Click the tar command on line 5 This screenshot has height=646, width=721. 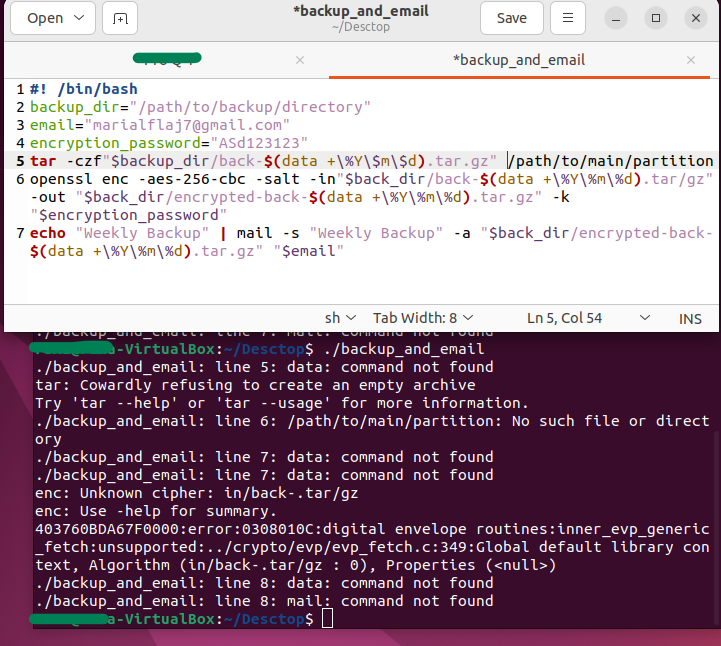(x=43, y=161)
